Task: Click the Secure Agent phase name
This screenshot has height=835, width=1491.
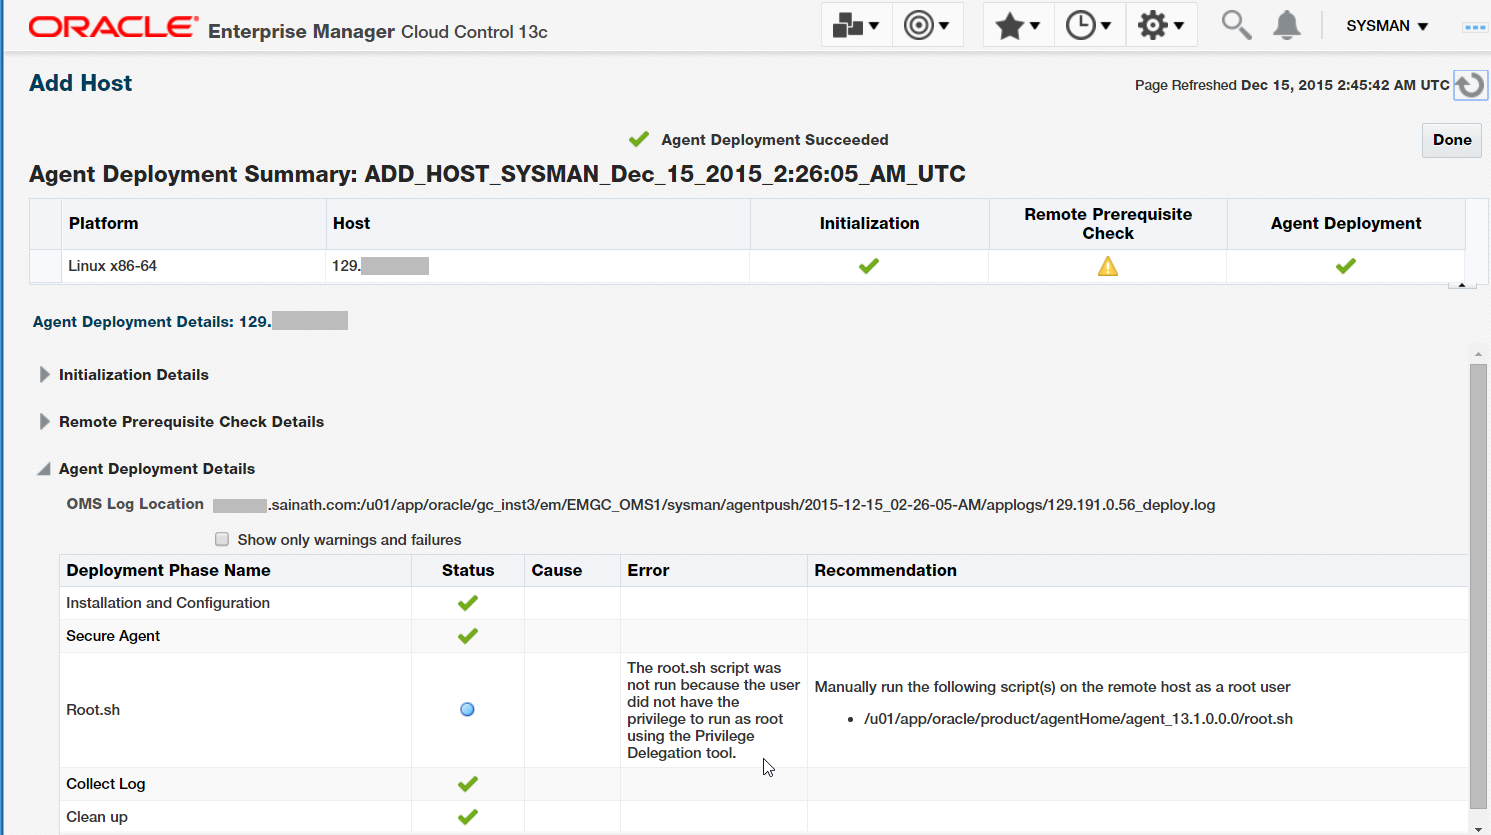Action: [113, 636]
